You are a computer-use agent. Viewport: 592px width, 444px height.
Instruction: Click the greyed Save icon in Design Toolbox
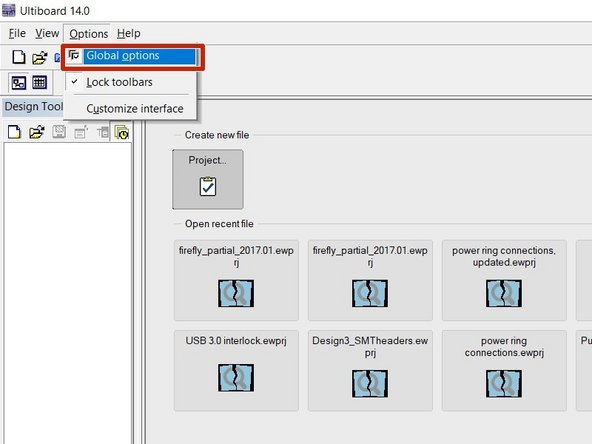pos(59,132)
